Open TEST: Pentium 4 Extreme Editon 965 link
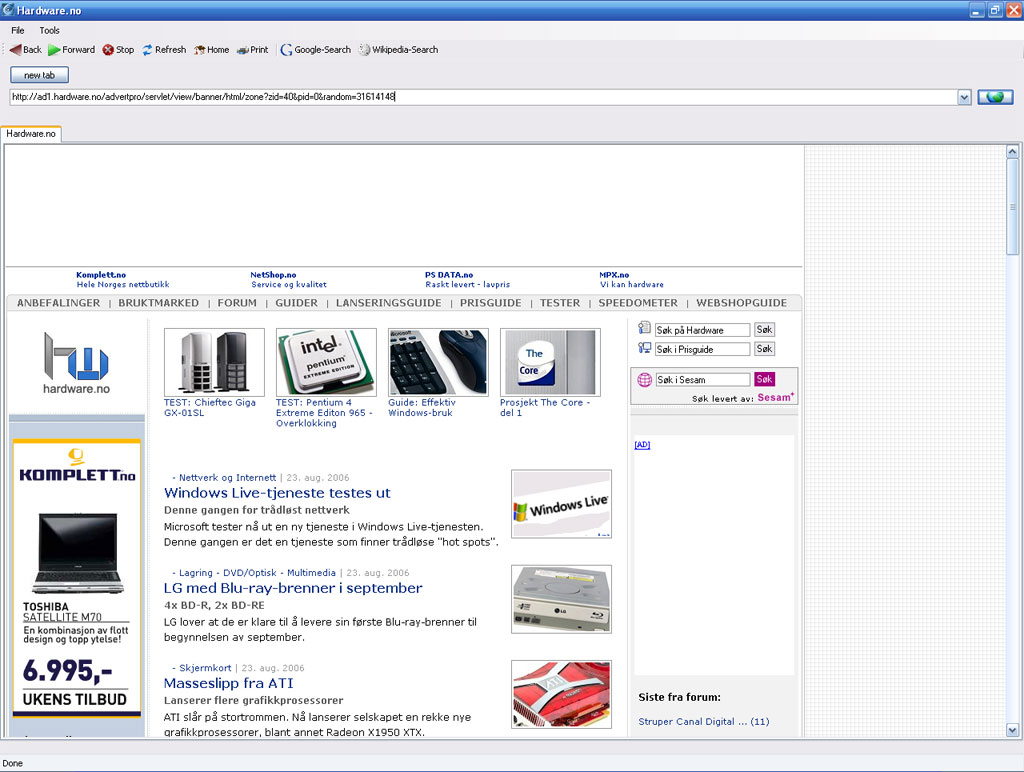This screenshot has width=1024, height=772. pyautogui.click(x=323, y=413)
